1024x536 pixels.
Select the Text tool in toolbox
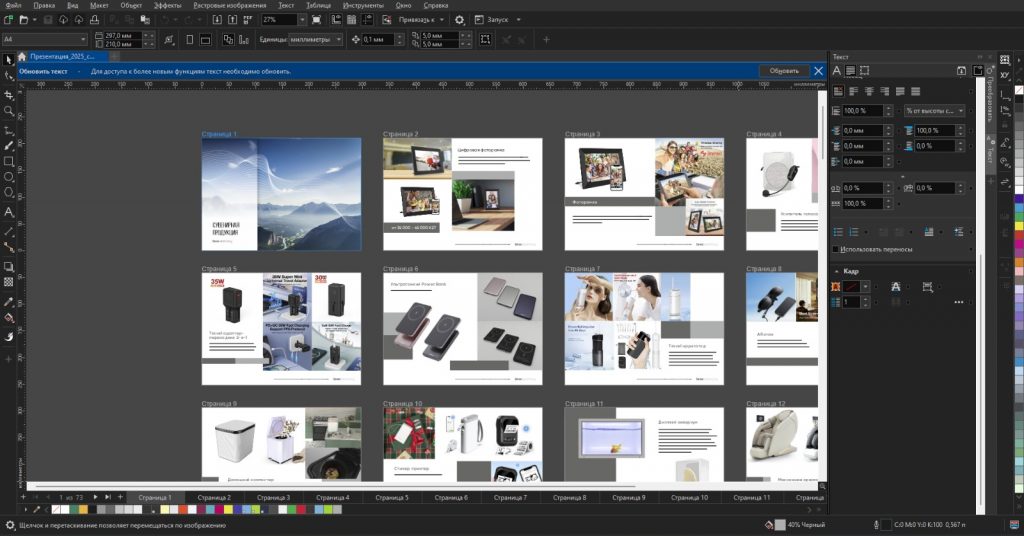click(x=9, y=212)
